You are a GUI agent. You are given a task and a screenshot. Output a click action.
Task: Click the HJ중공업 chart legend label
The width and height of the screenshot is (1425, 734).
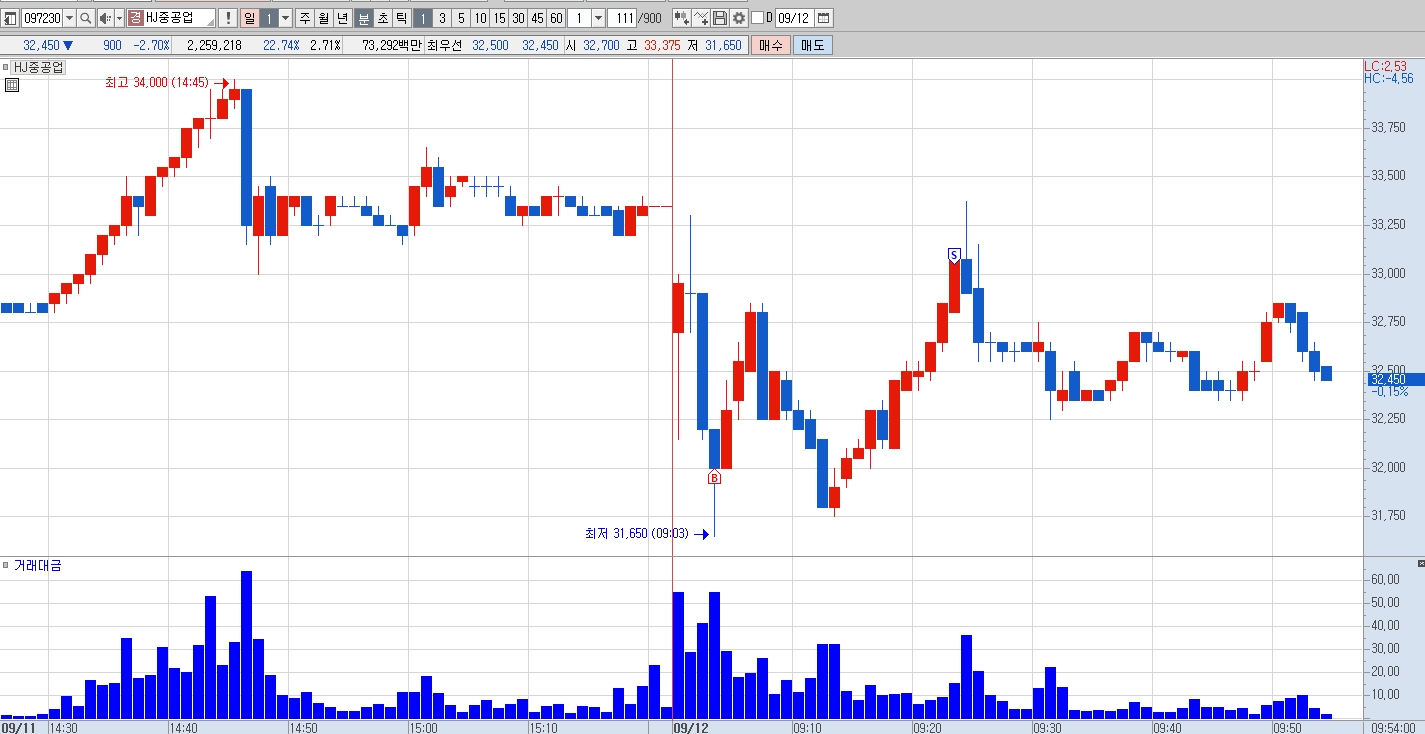click(39, 67)
